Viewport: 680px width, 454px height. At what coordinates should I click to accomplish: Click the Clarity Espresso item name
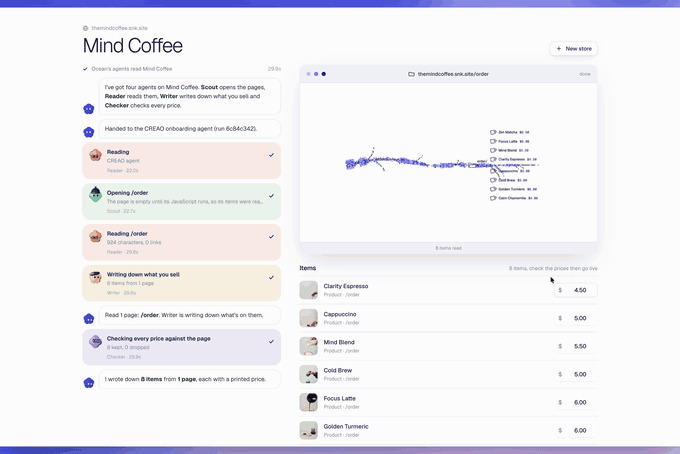346,286
